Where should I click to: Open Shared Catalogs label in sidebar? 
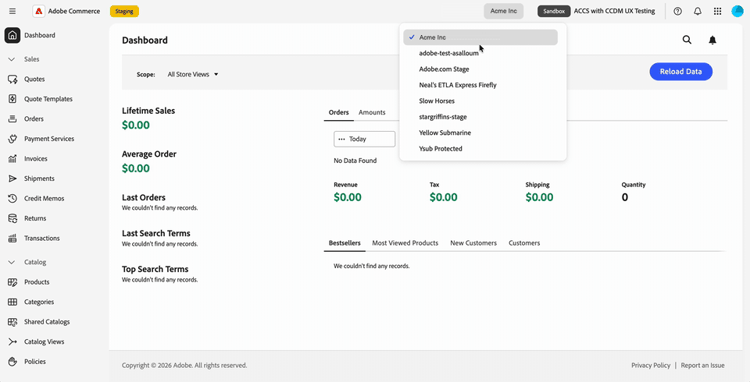tap(47, 322)
